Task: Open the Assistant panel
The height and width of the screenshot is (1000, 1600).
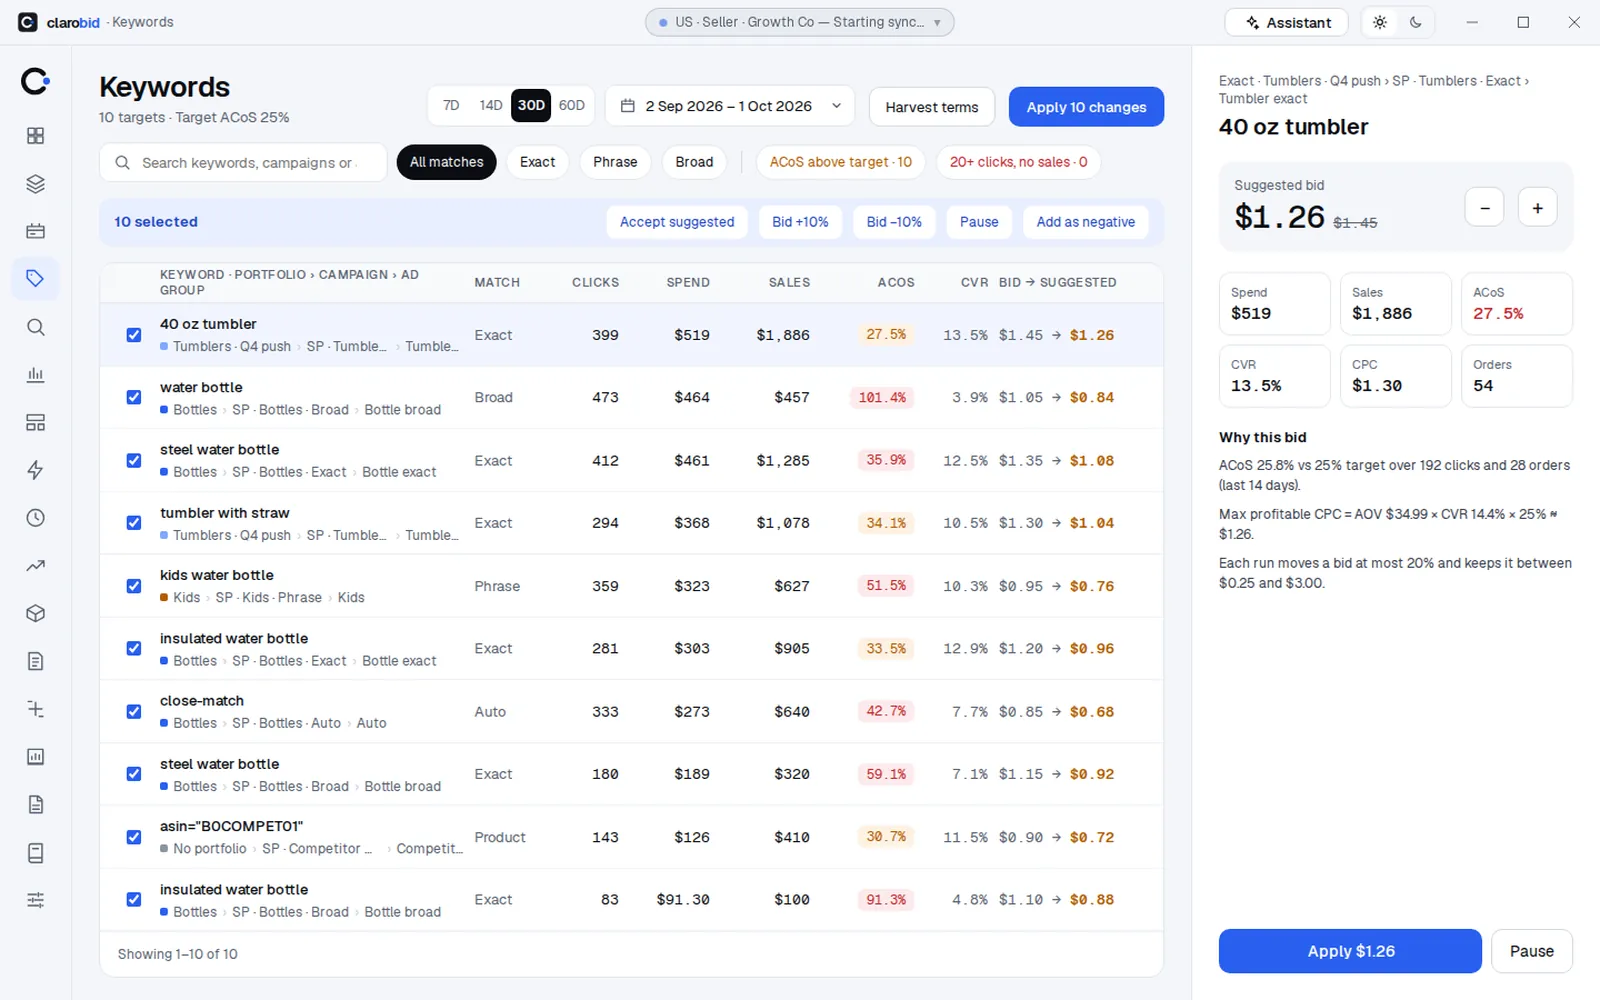Action: (1287, 22)
